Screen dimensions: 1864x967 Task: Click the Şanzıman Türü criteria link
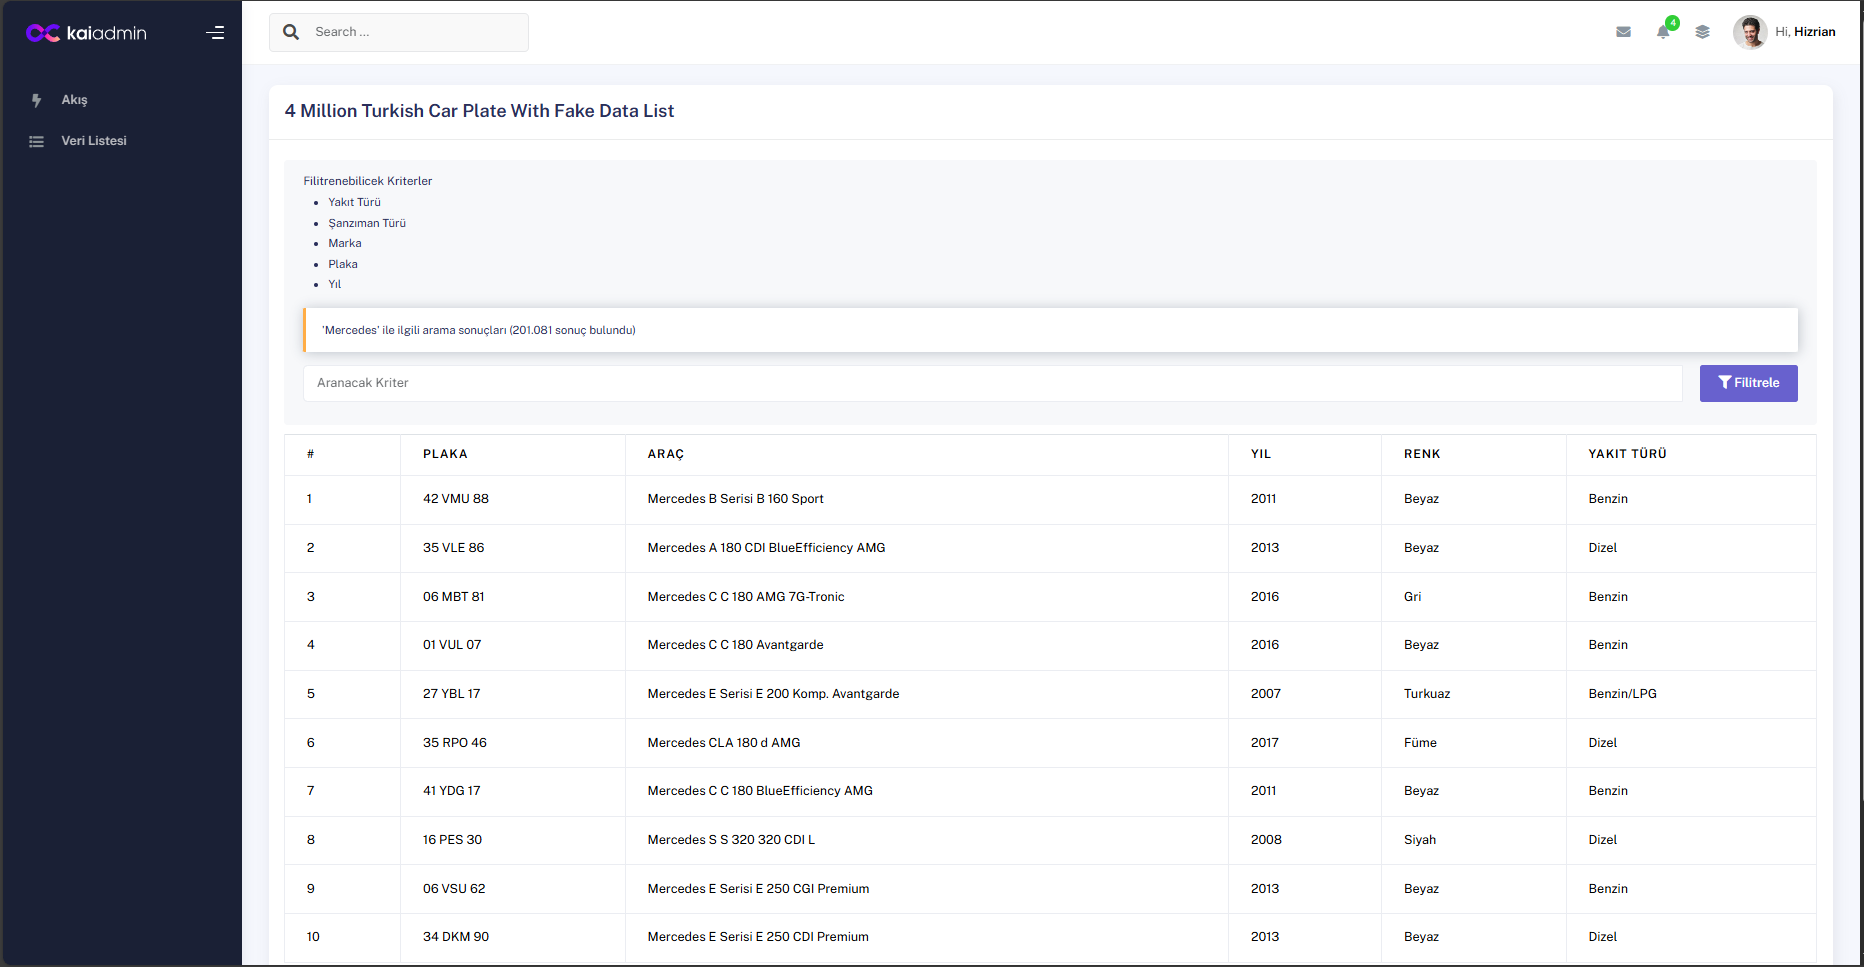[x=367, y=223]
